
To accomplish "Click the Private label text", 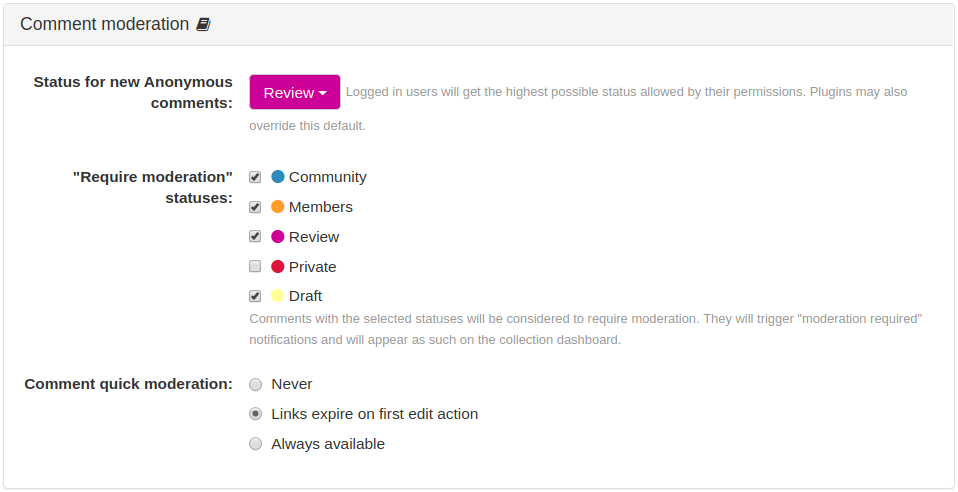I will 312,267.
